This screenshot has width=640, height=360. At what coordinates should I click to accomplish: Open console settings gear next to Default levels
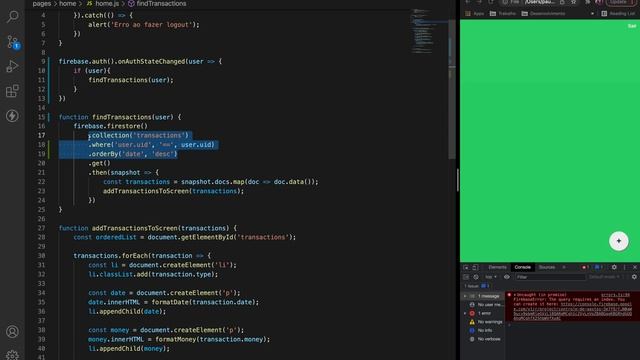click(634, 277)
